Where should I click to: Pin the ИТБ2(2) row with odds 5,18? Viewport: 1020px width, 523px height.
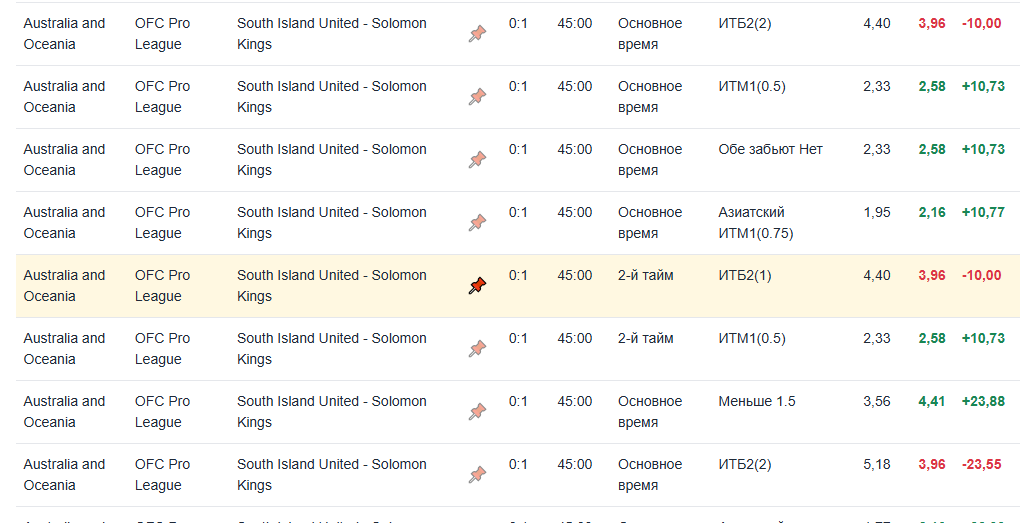[x=477, y=475]
